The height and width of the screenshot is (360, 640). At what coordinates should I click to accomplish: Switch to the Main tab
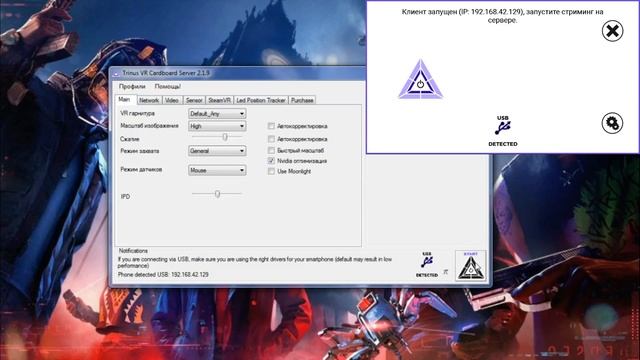(124, 99)
